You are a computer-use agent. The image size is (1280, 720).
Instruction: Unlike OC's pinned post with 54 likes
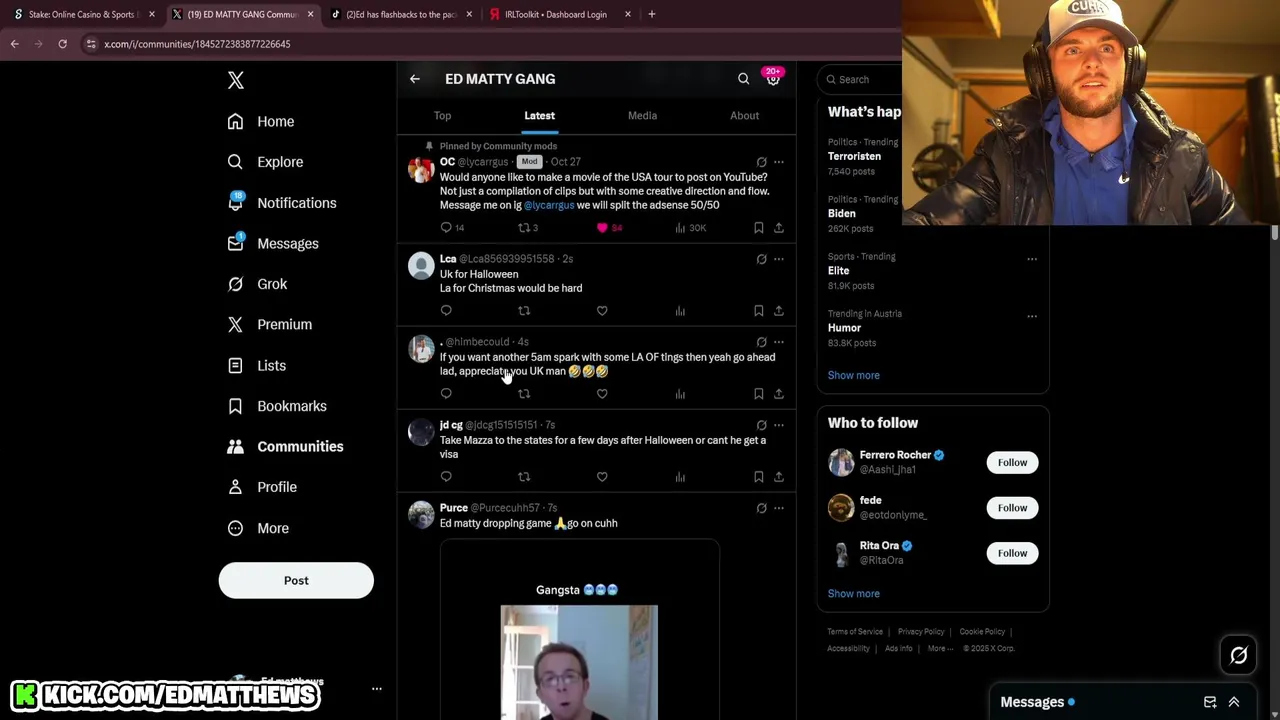coord(609,228)
